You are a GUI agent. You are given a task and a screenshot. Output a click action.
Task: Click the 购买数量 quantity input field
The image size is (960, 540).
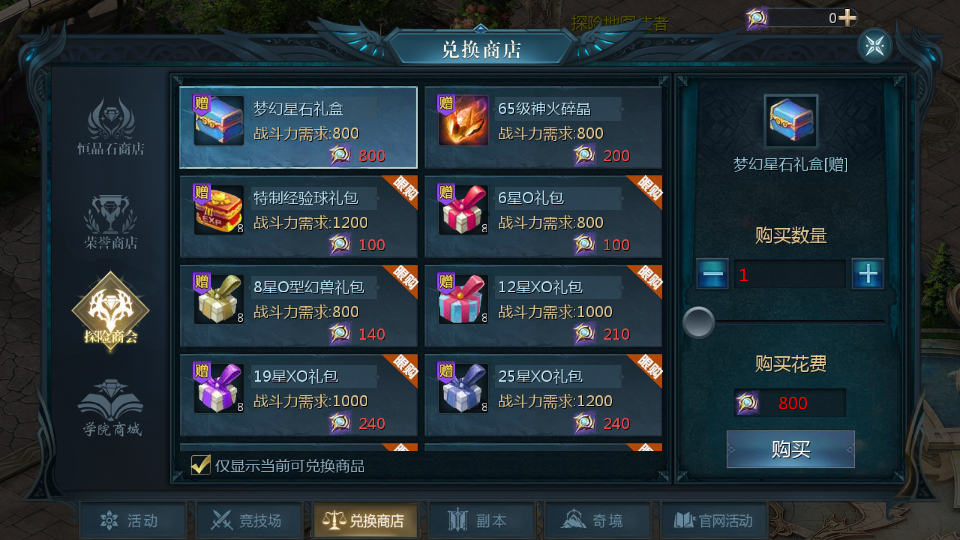click(790, 274)
